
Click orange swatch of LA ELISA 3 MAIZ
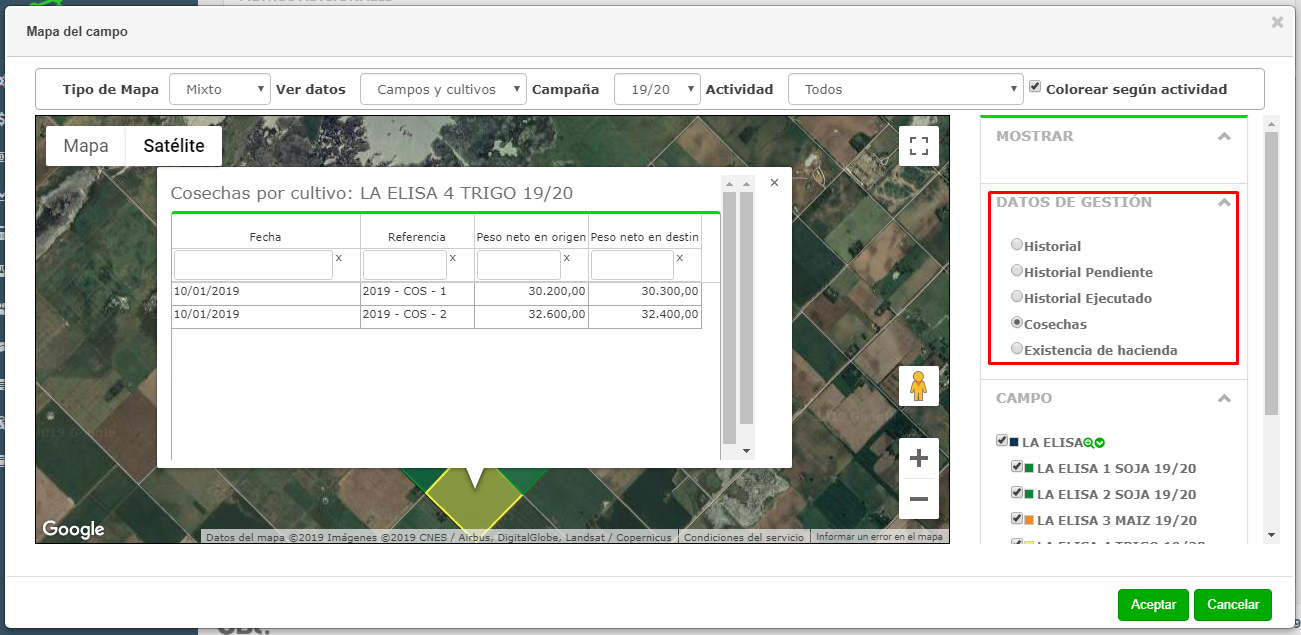(1028, 520)
